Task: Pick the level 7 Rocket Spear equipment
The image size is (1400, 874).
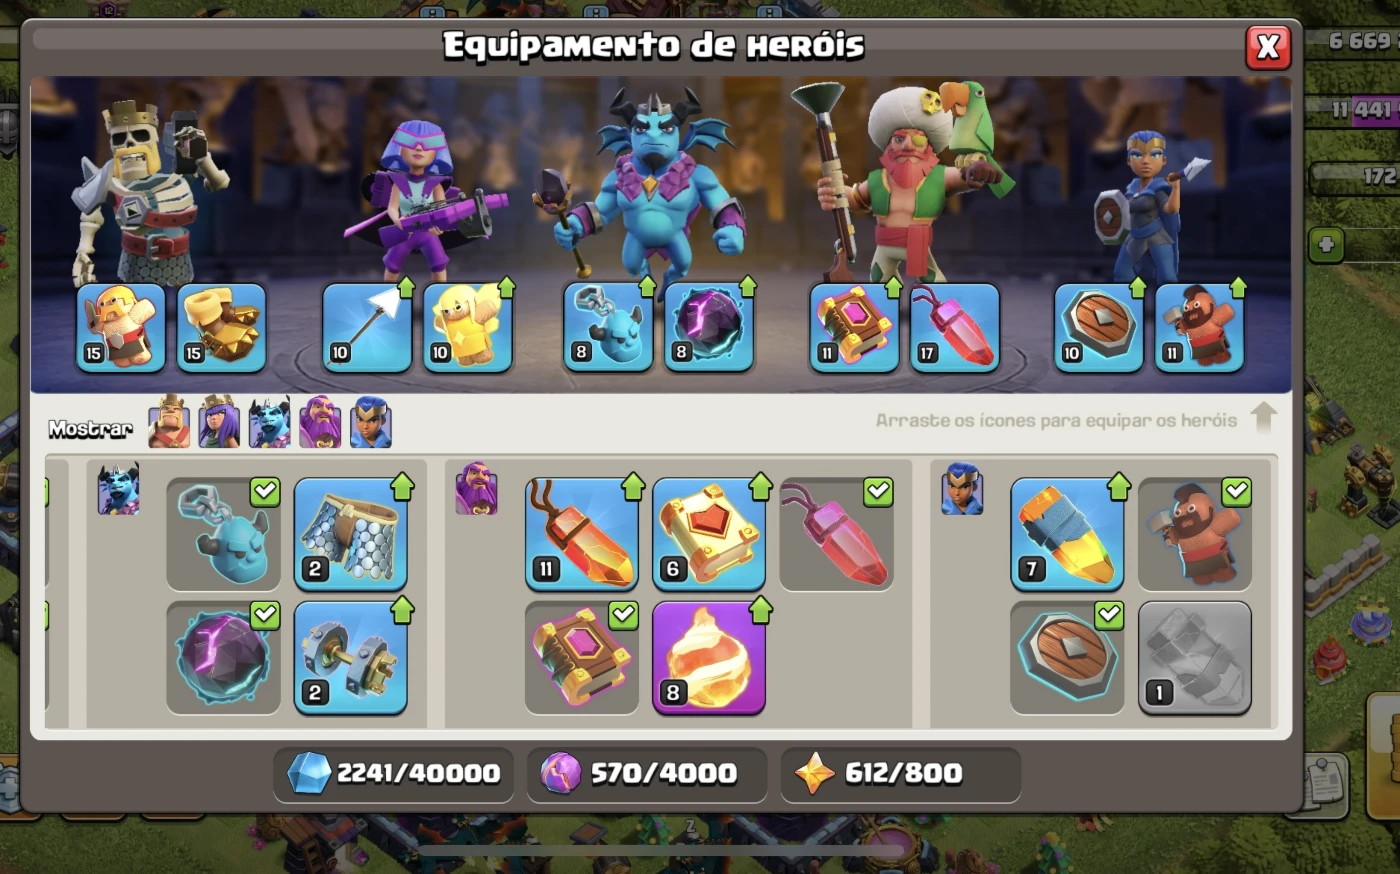Action: click(x=1067, y=534)
